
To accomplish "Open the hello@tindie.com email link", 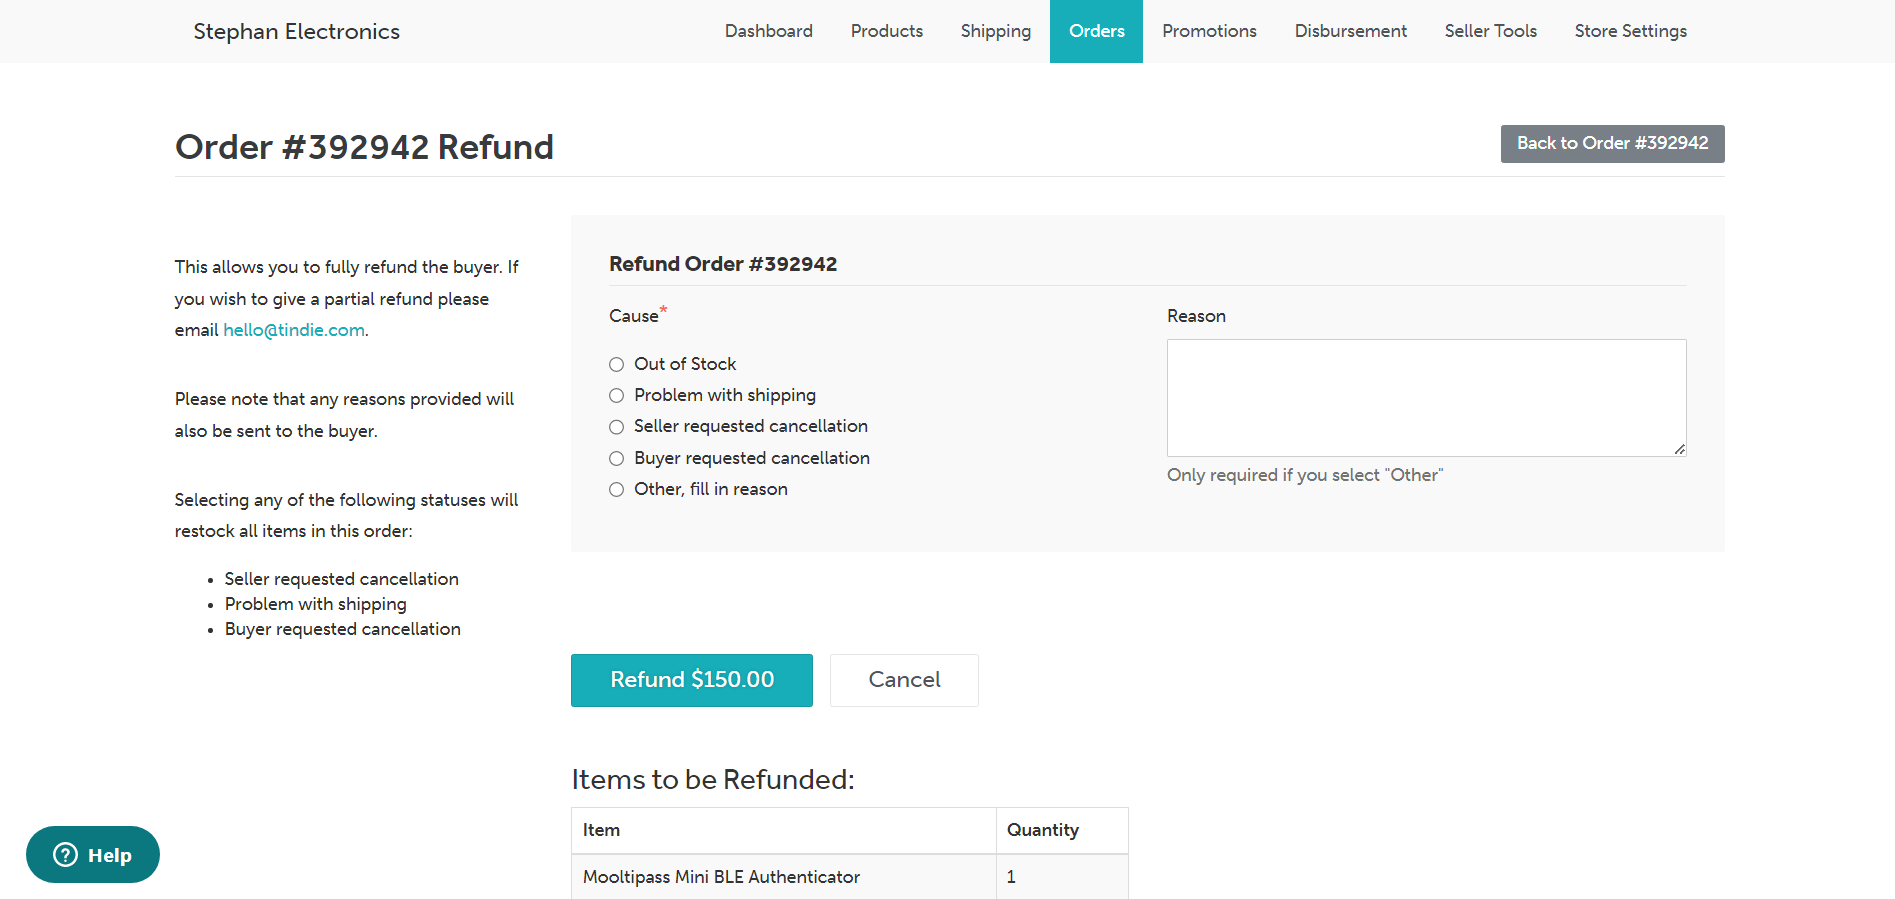I will tap(293, 330).
